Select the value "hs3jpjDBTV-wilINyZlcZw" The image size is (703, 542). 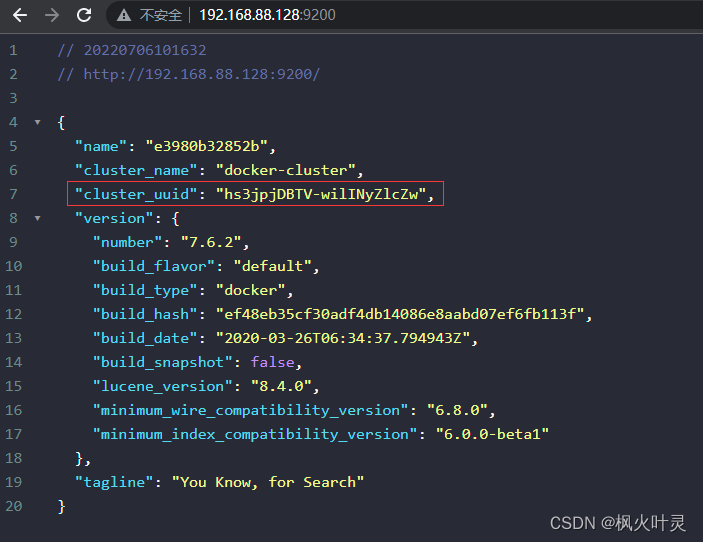(321, 194)
